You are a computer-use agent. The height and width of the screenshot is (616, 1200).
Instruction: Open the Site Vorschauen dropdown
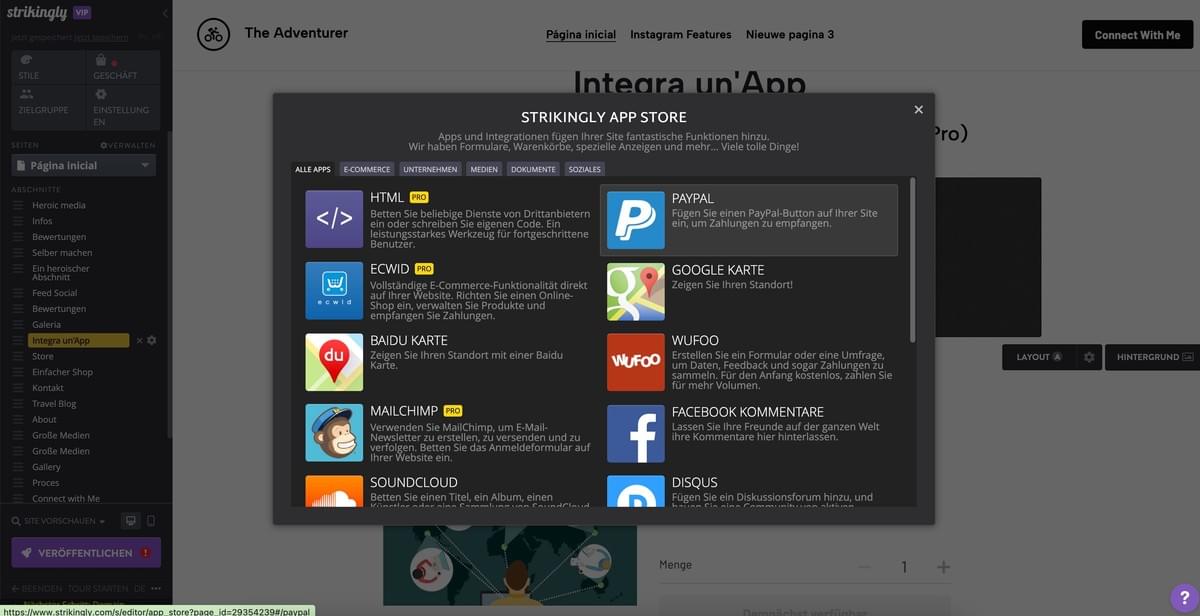tap(58, 521)
